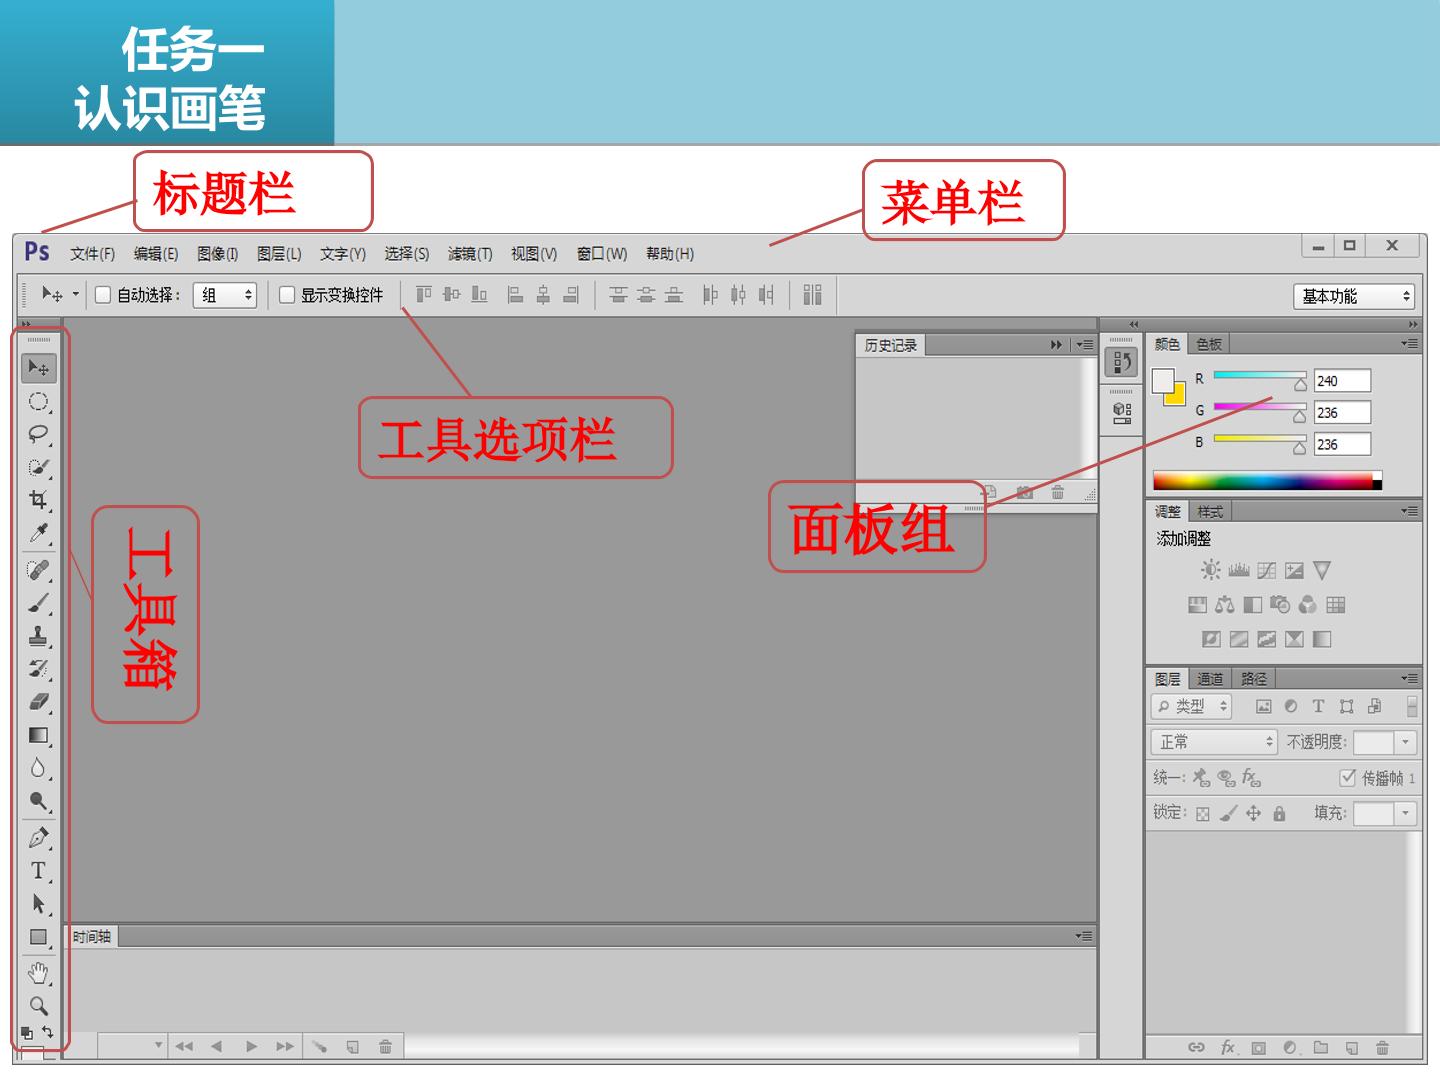Select the Gradient tool
This screenshot has width=1440, height=1080.
tap(38, 736)
